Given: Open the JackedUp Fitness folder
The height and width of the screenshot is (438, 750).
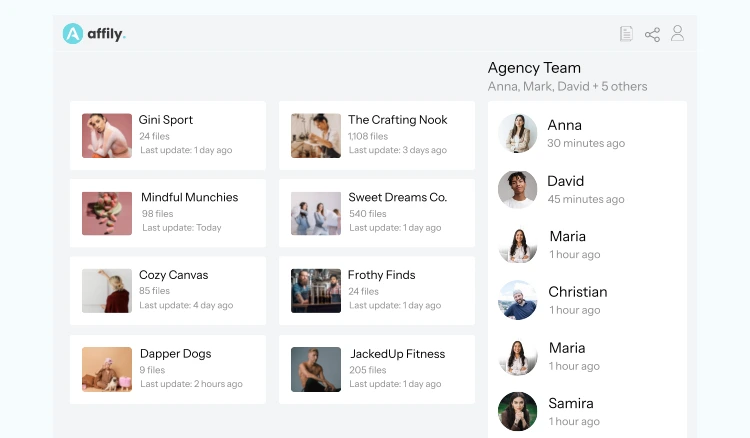Looking at the screenshot, I should tap(376, 369).
